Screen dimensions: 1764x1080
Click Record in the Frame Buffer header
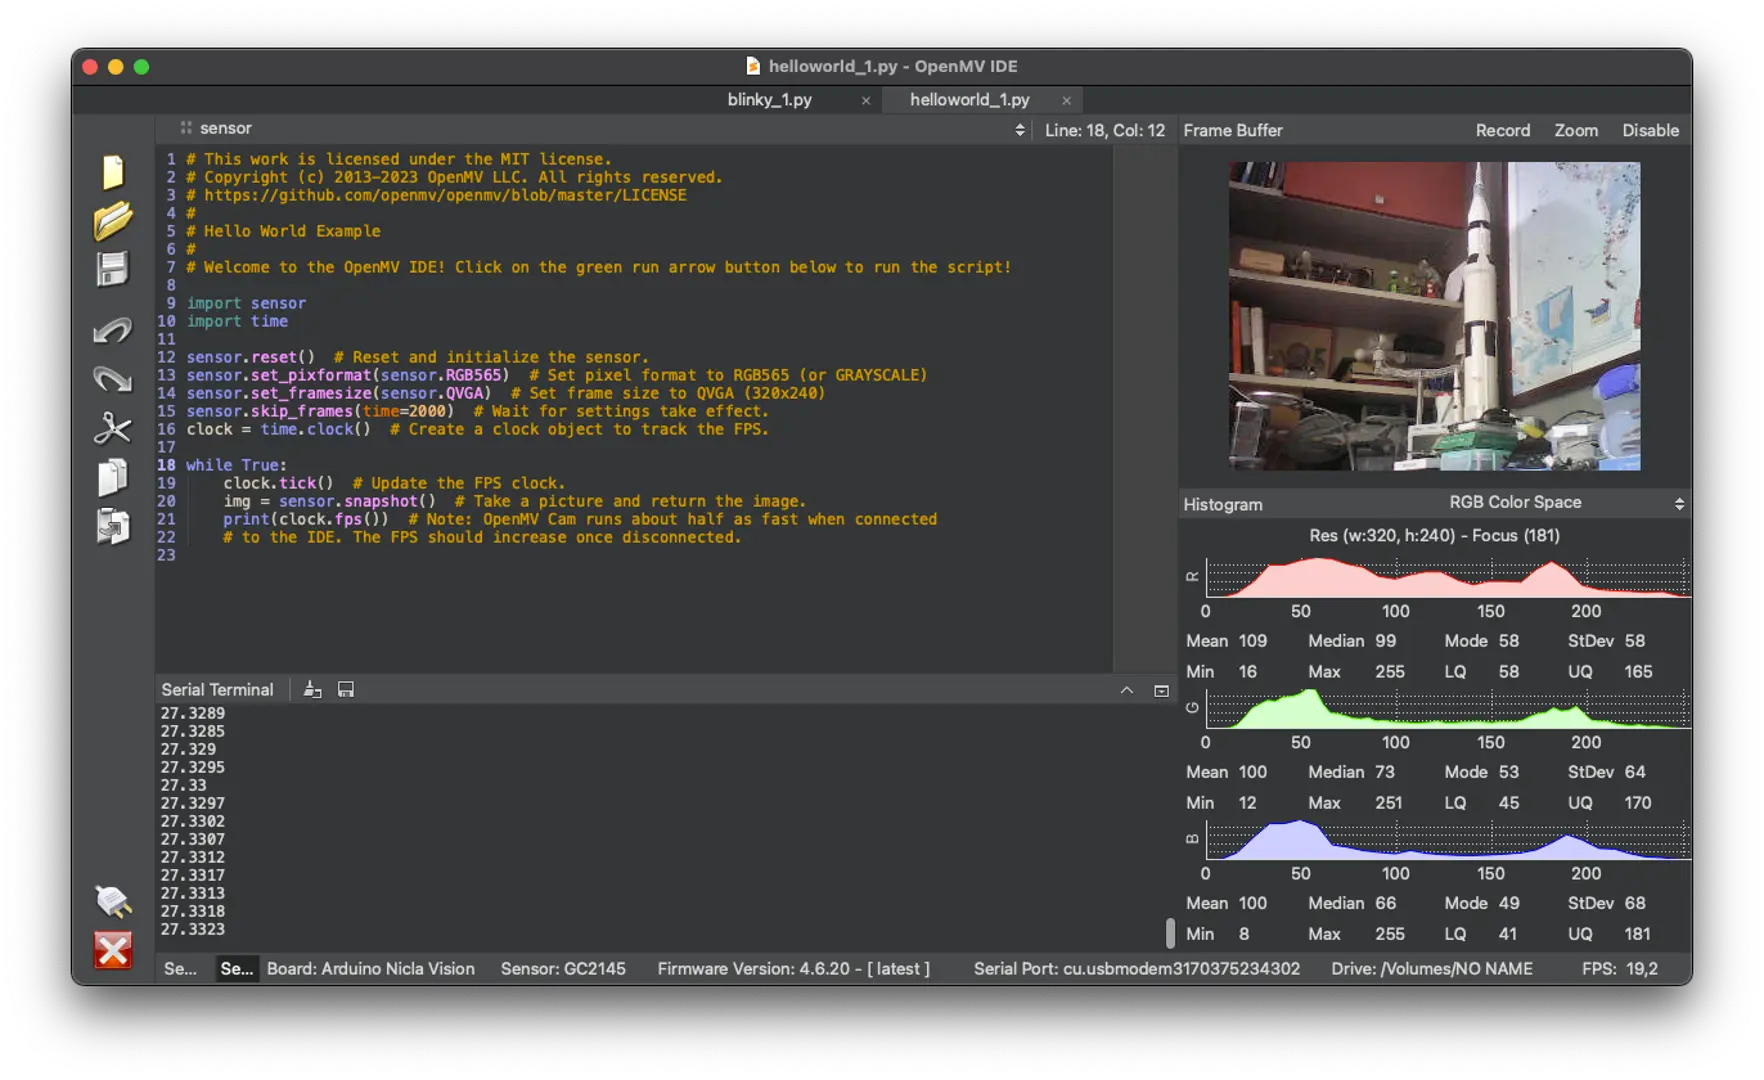[x=1502, y=130]
